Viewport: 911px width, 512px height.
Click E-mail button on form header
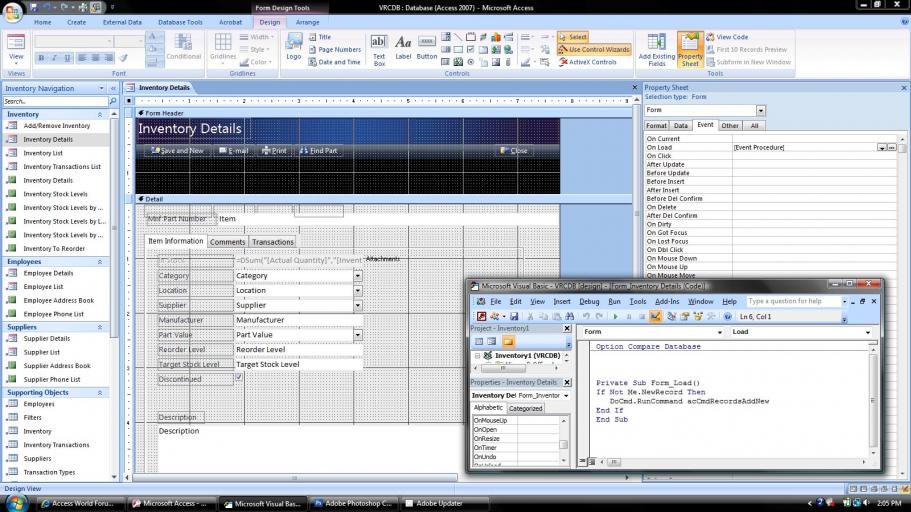(234, 151)
